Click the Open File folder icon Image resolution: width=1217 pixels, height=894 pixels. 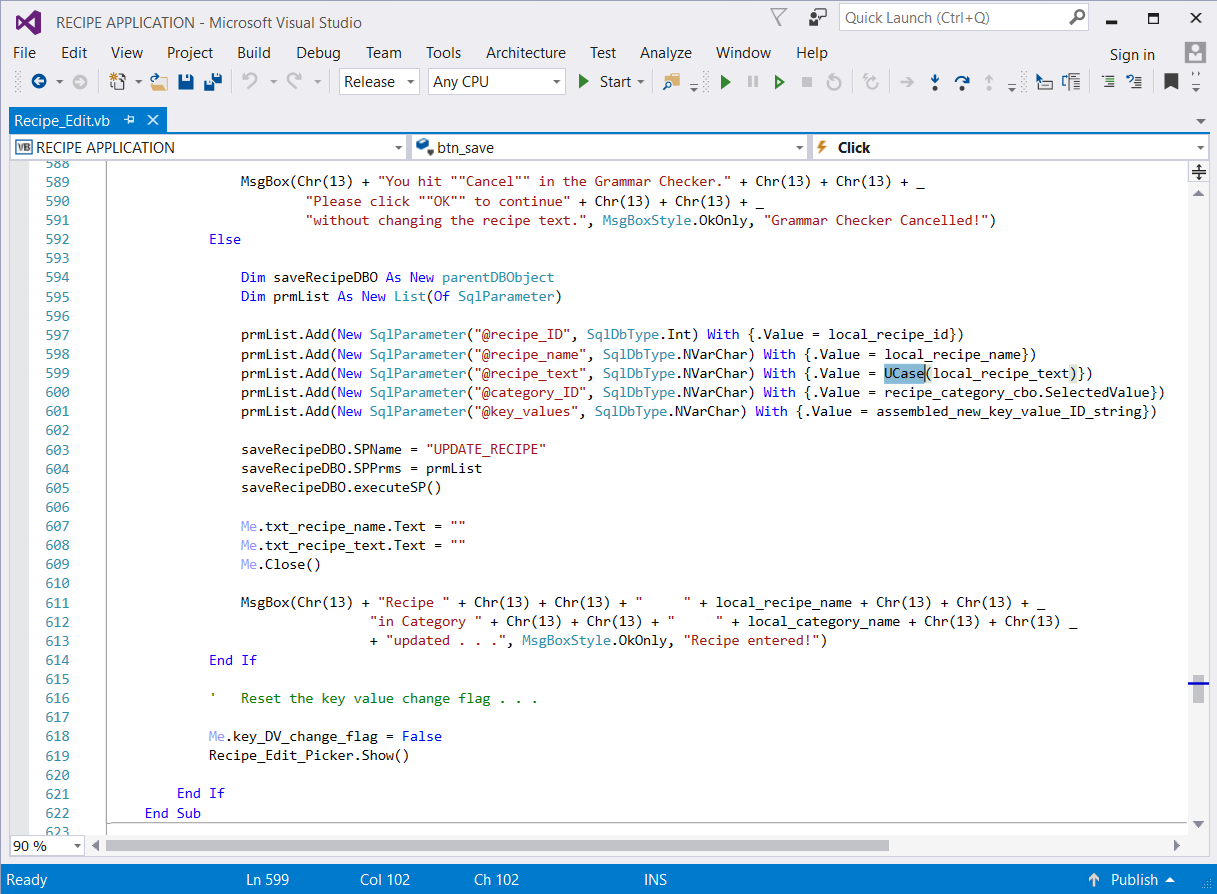(x=159, y=82)
